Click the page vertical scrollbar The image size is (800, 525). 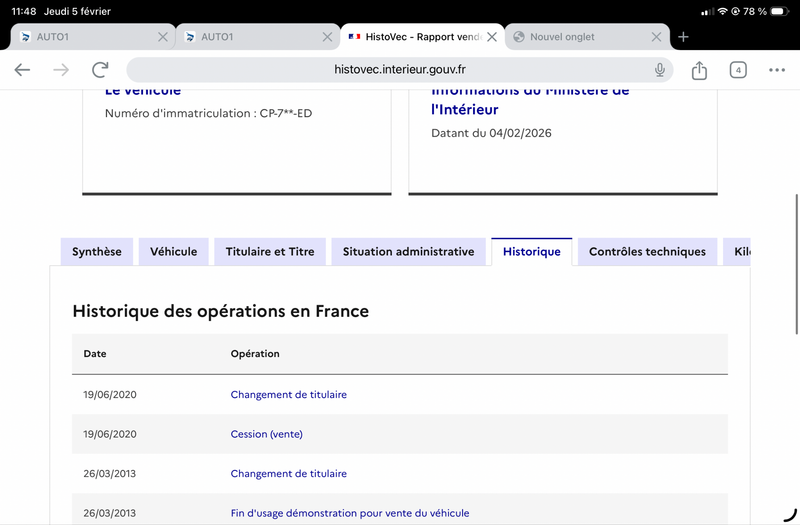point(797,264)
